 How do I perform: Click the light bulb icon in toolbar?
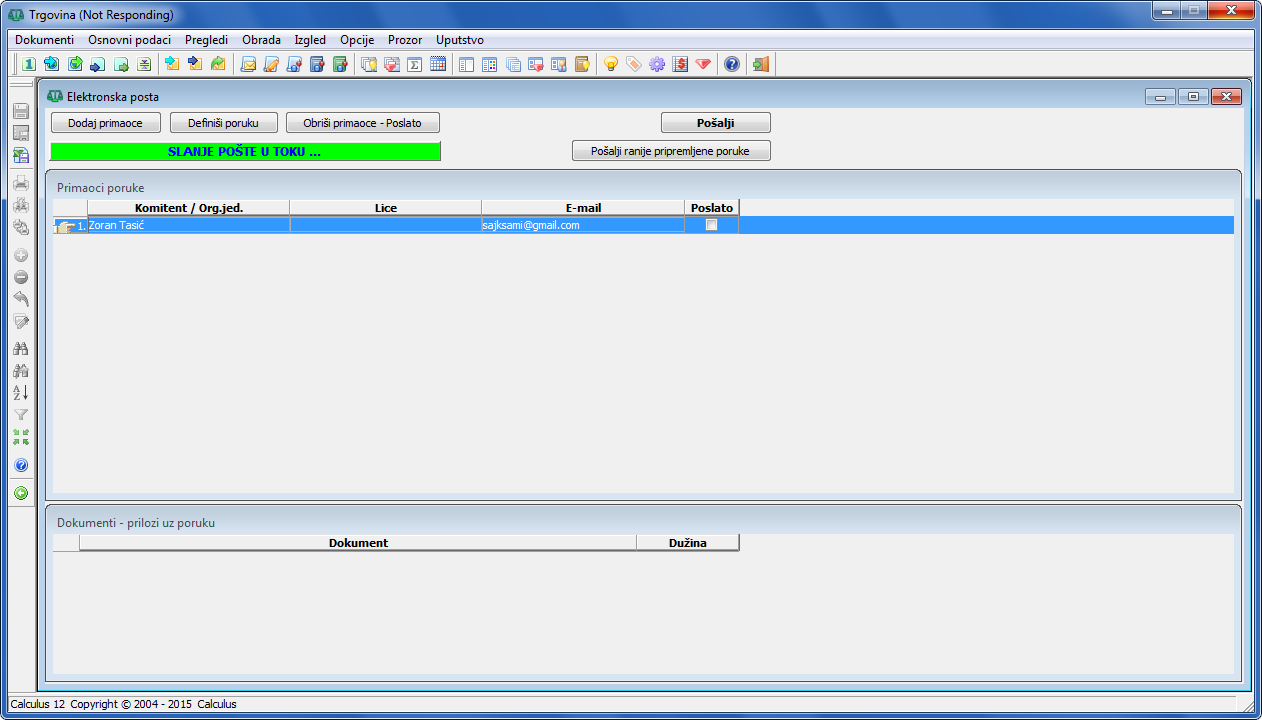point(611,64)
